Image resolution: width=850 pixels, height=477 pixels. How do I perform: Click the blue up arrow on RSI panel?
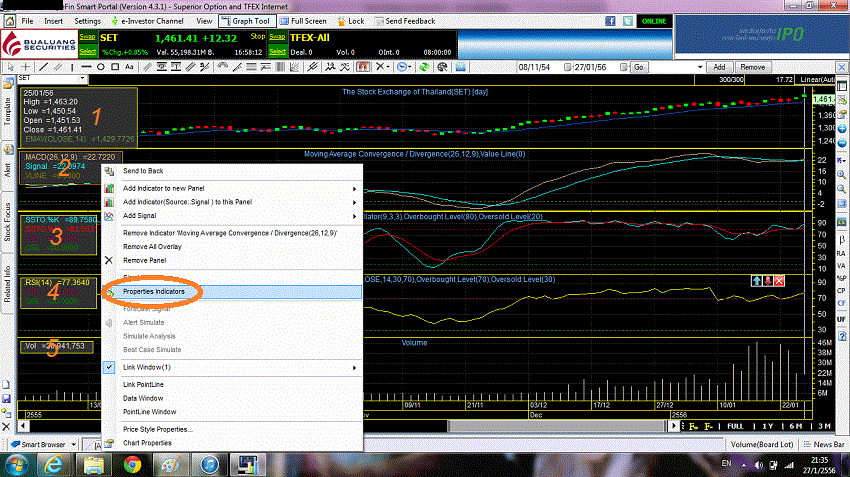(x=757, y=281)
